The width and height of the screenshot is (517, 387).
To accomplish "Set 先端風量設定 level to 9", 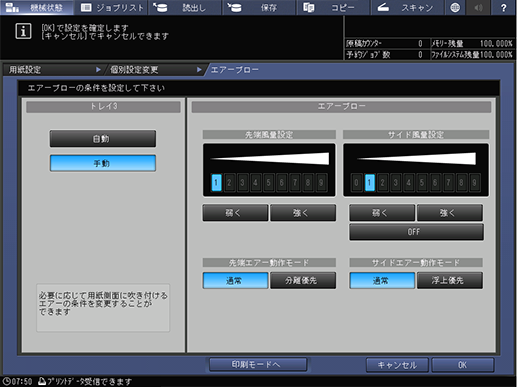I will [x=321, y=182].
